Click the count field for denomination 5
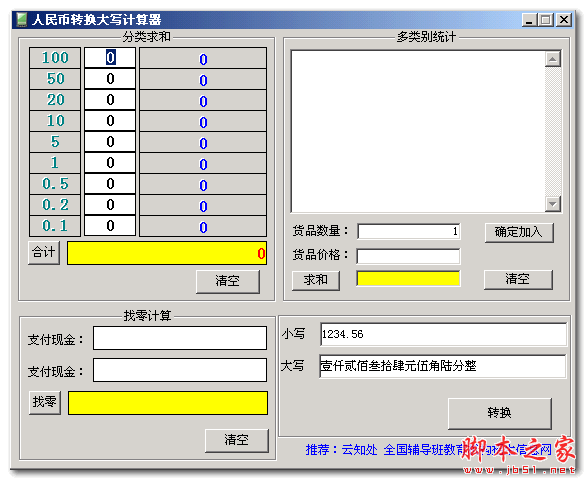The image size is (587, 481). 110,141
